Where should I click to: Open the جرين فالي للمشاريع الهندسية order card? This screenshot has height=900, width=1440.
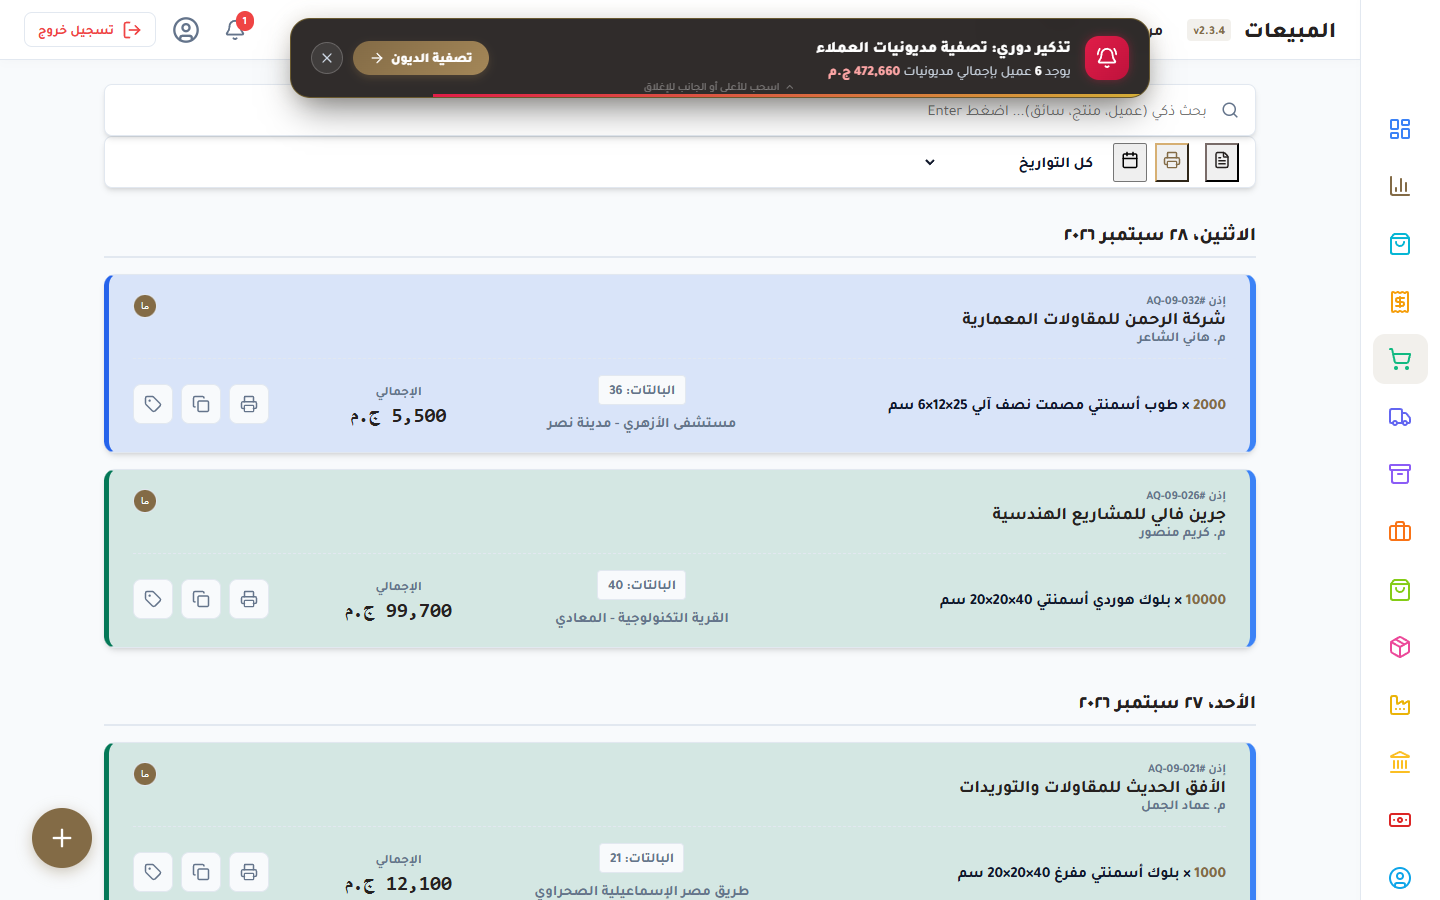pyautogui.click(x=680, y=559)
